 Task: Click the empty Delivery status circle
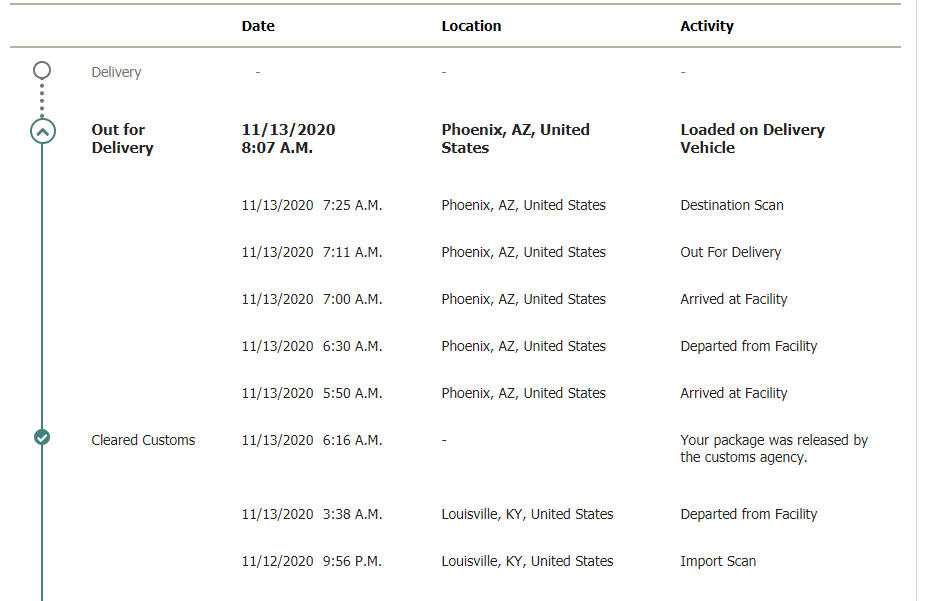[42, 70]
